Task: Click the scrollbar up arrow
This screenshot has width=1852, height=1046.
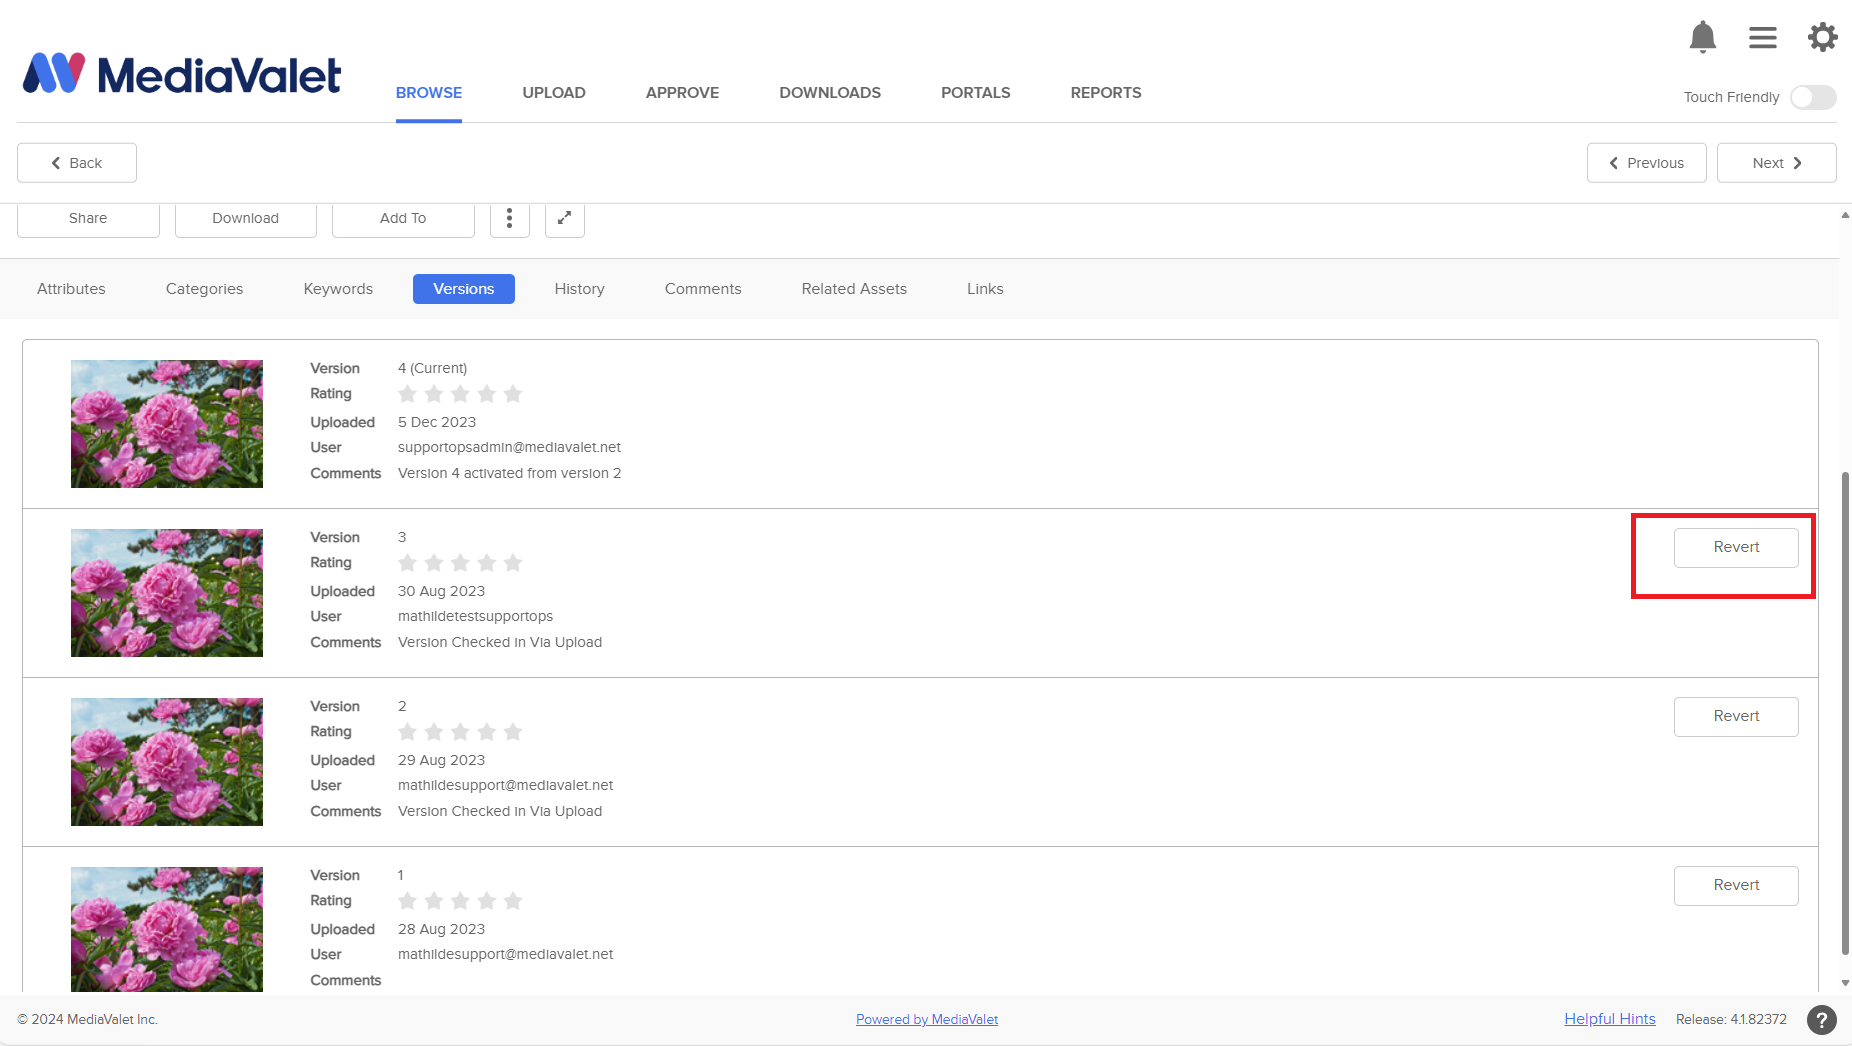Action: 1845,215
